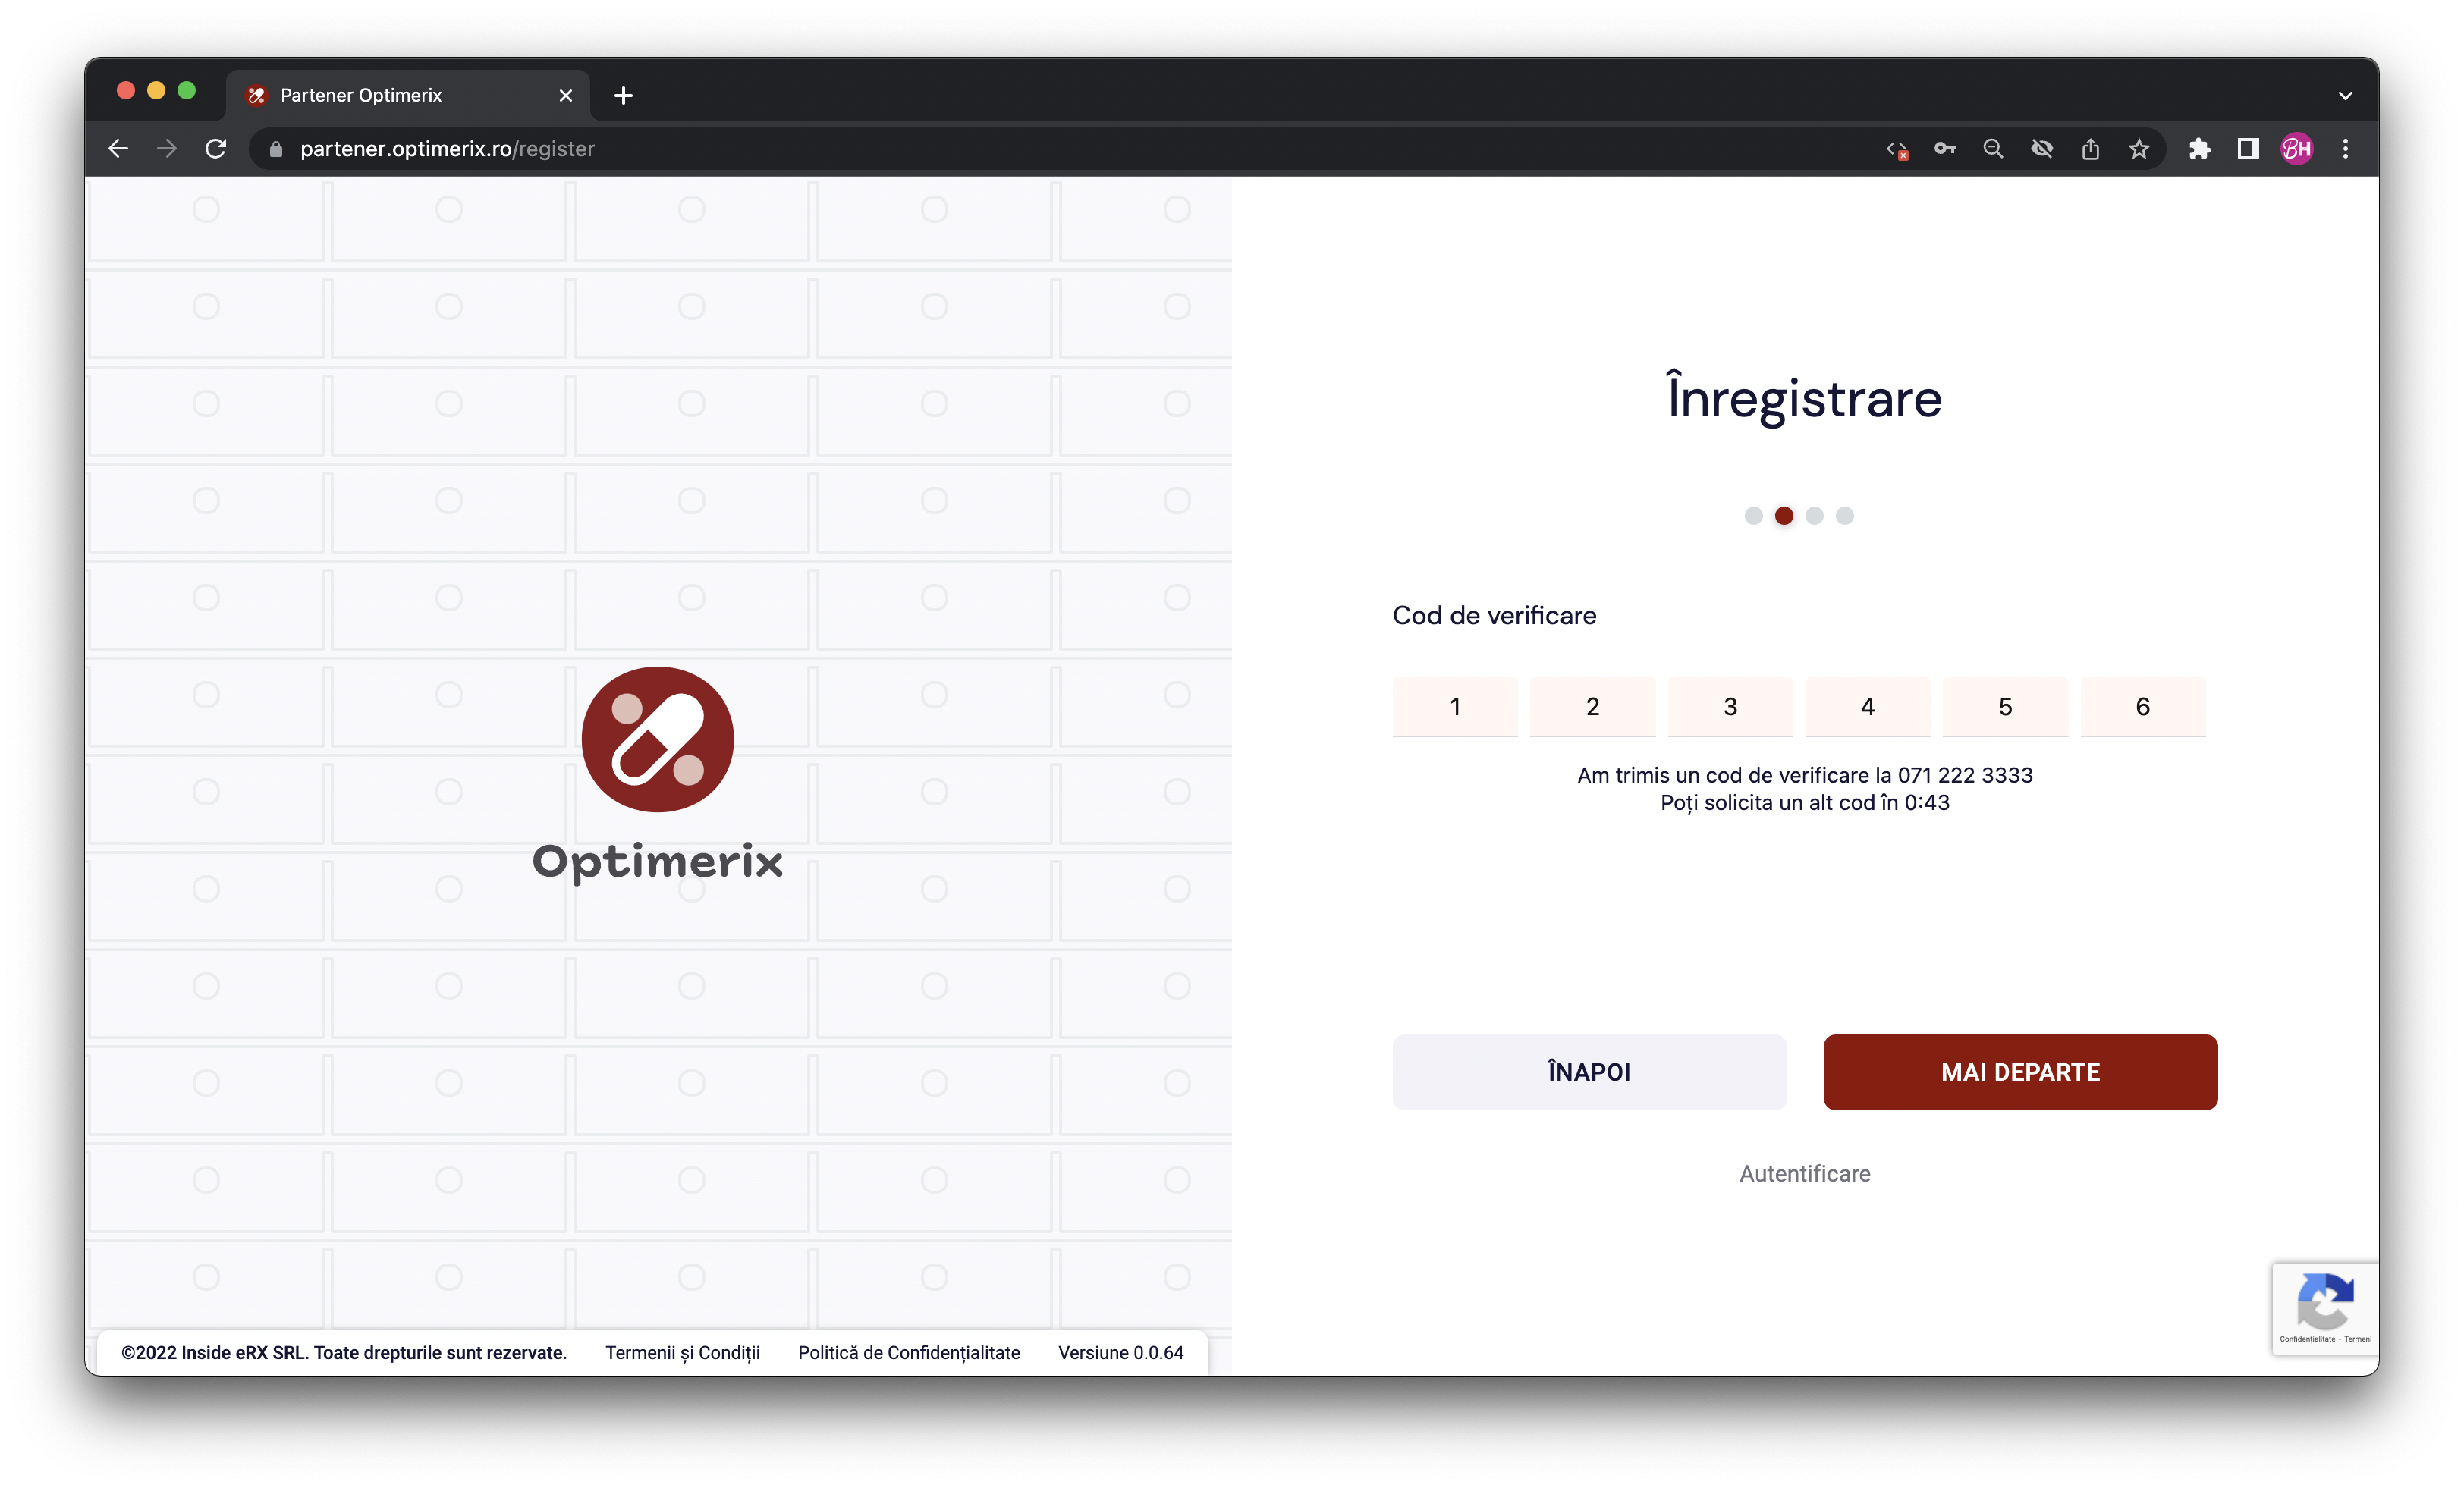Share this page using the share icon
The height and width of the screenshot is (1488, 2464).
click(2091, 149)
